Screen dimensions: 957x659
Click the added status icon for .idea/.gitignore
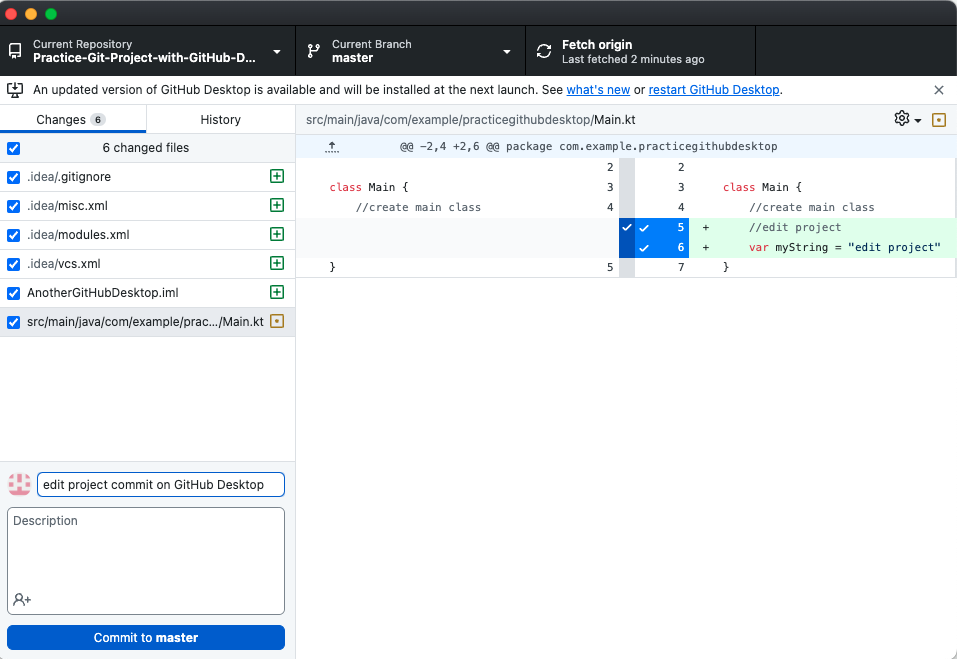click(x=277, y=176)
